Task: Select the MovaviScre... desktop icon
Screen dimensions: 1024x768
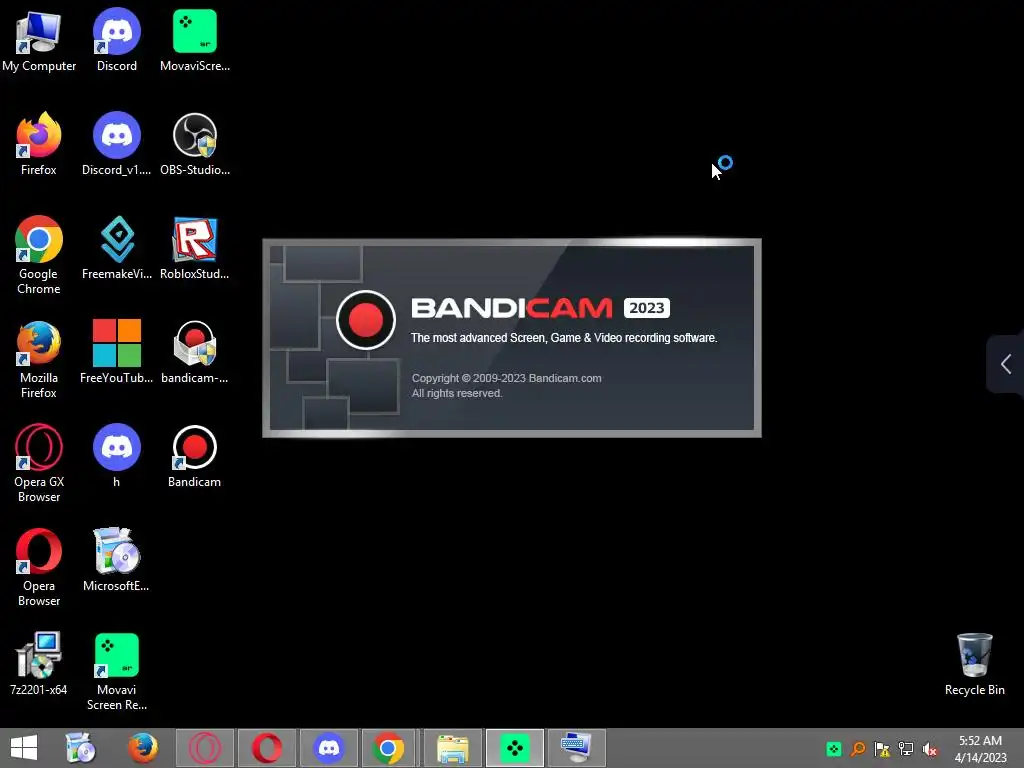Action: [195, 40]
